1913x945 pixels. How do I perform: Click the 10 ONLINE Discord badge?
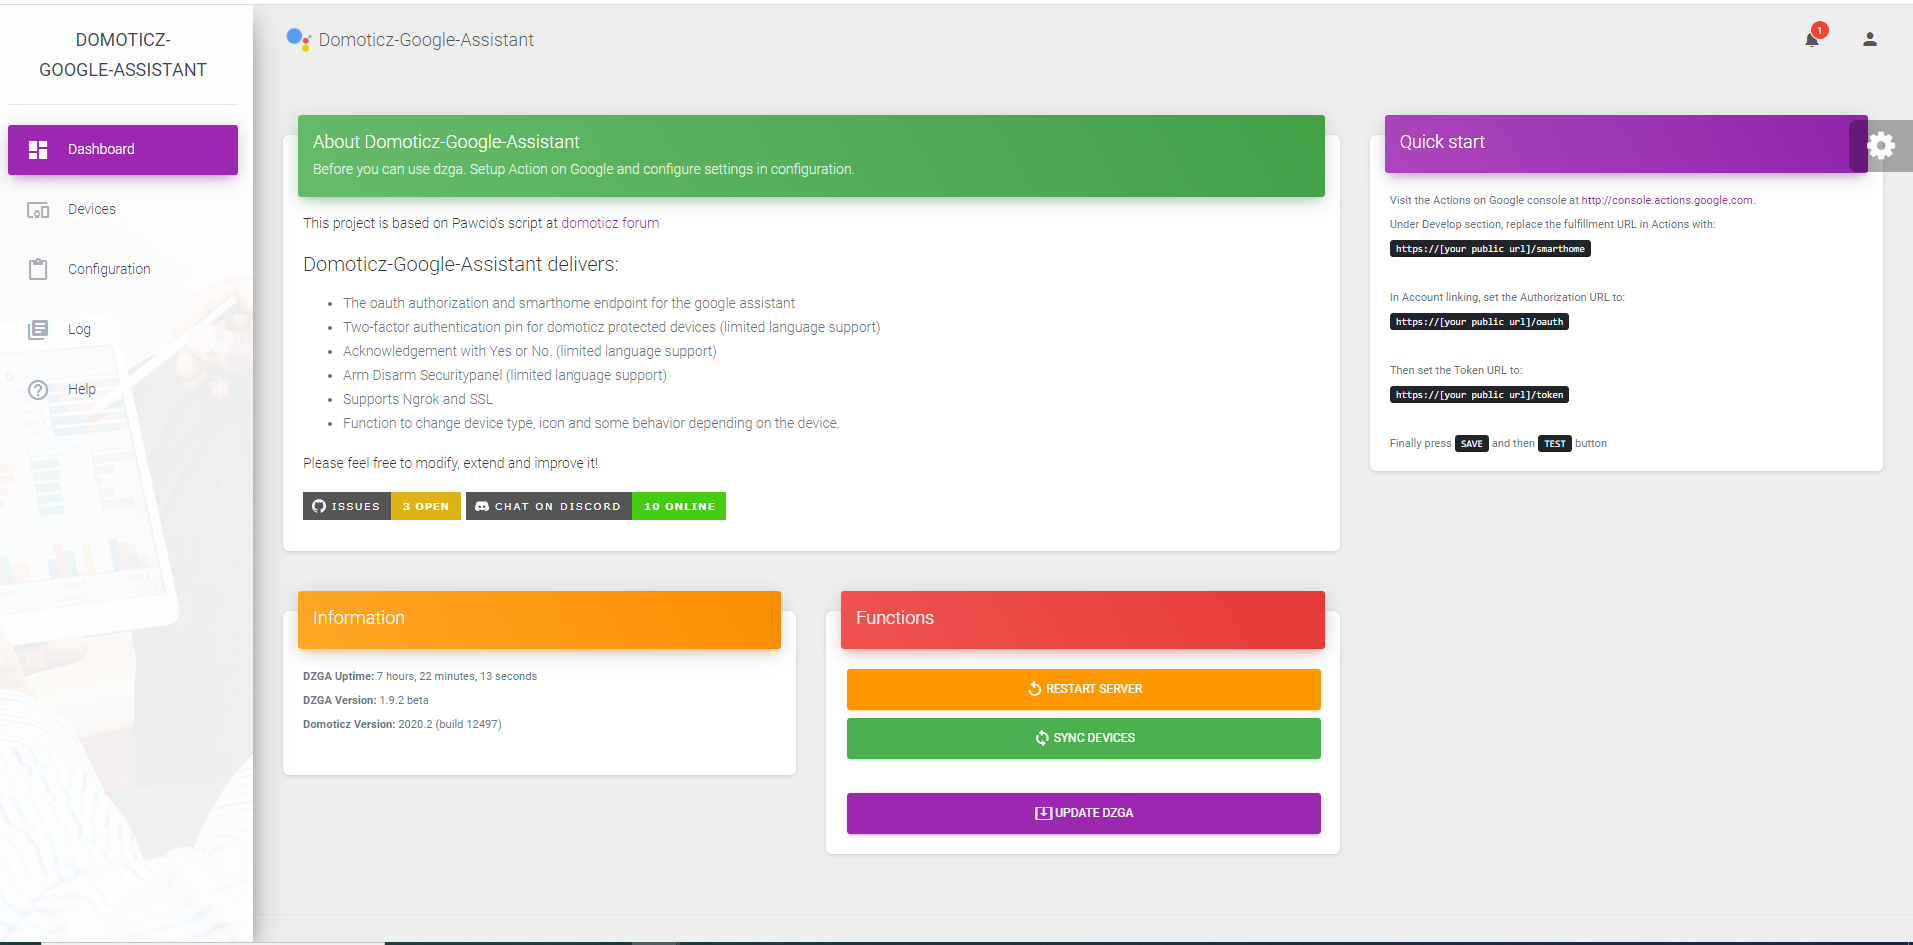pos(679,506)
